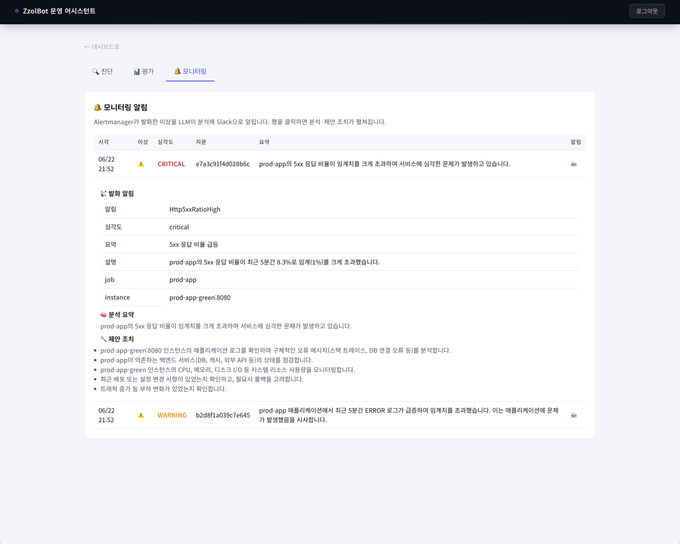Click the warning icon in CRITICAL row
This screenshot has height=544, width=680.
point(141,164)
